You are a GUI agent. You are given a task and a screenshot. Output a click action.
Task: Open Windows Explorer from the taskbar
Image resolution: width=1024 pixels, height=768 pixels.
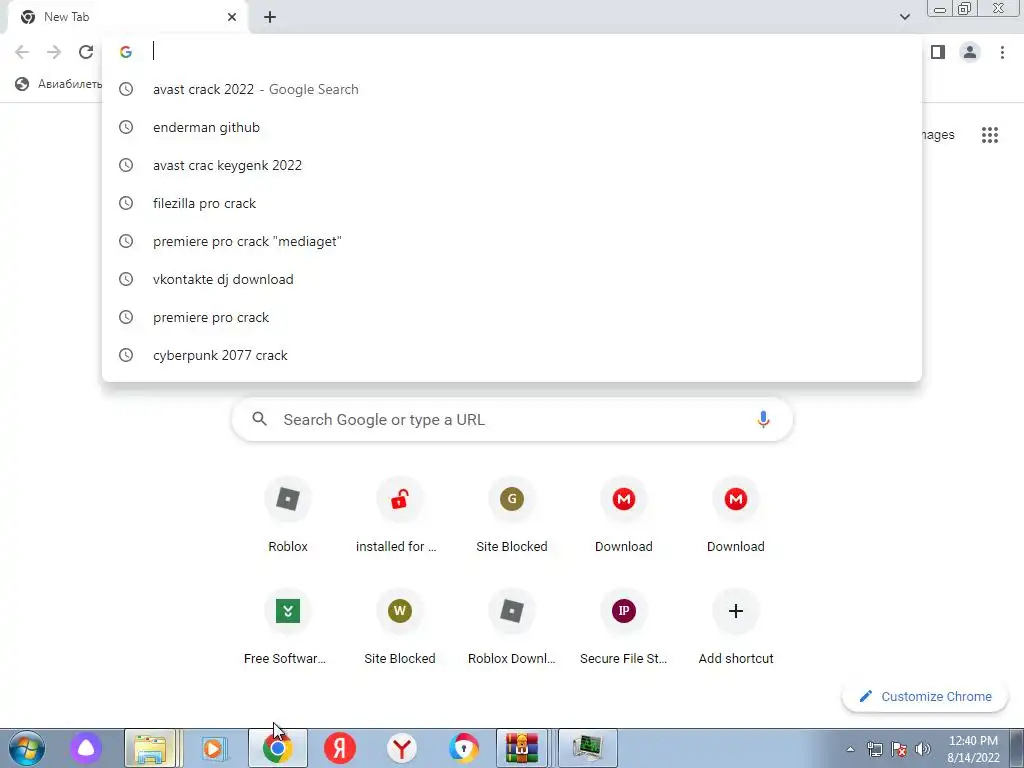[150, 748]
